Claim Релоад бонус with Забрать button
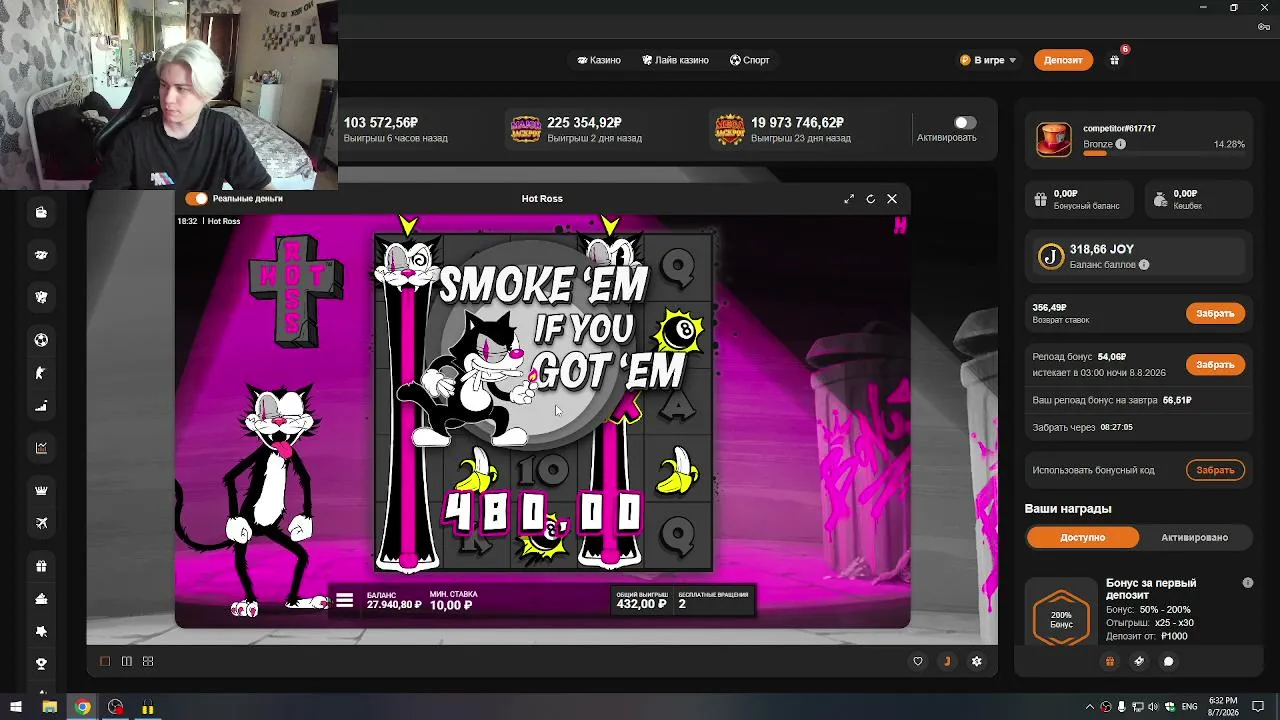 coord(1215,364)
